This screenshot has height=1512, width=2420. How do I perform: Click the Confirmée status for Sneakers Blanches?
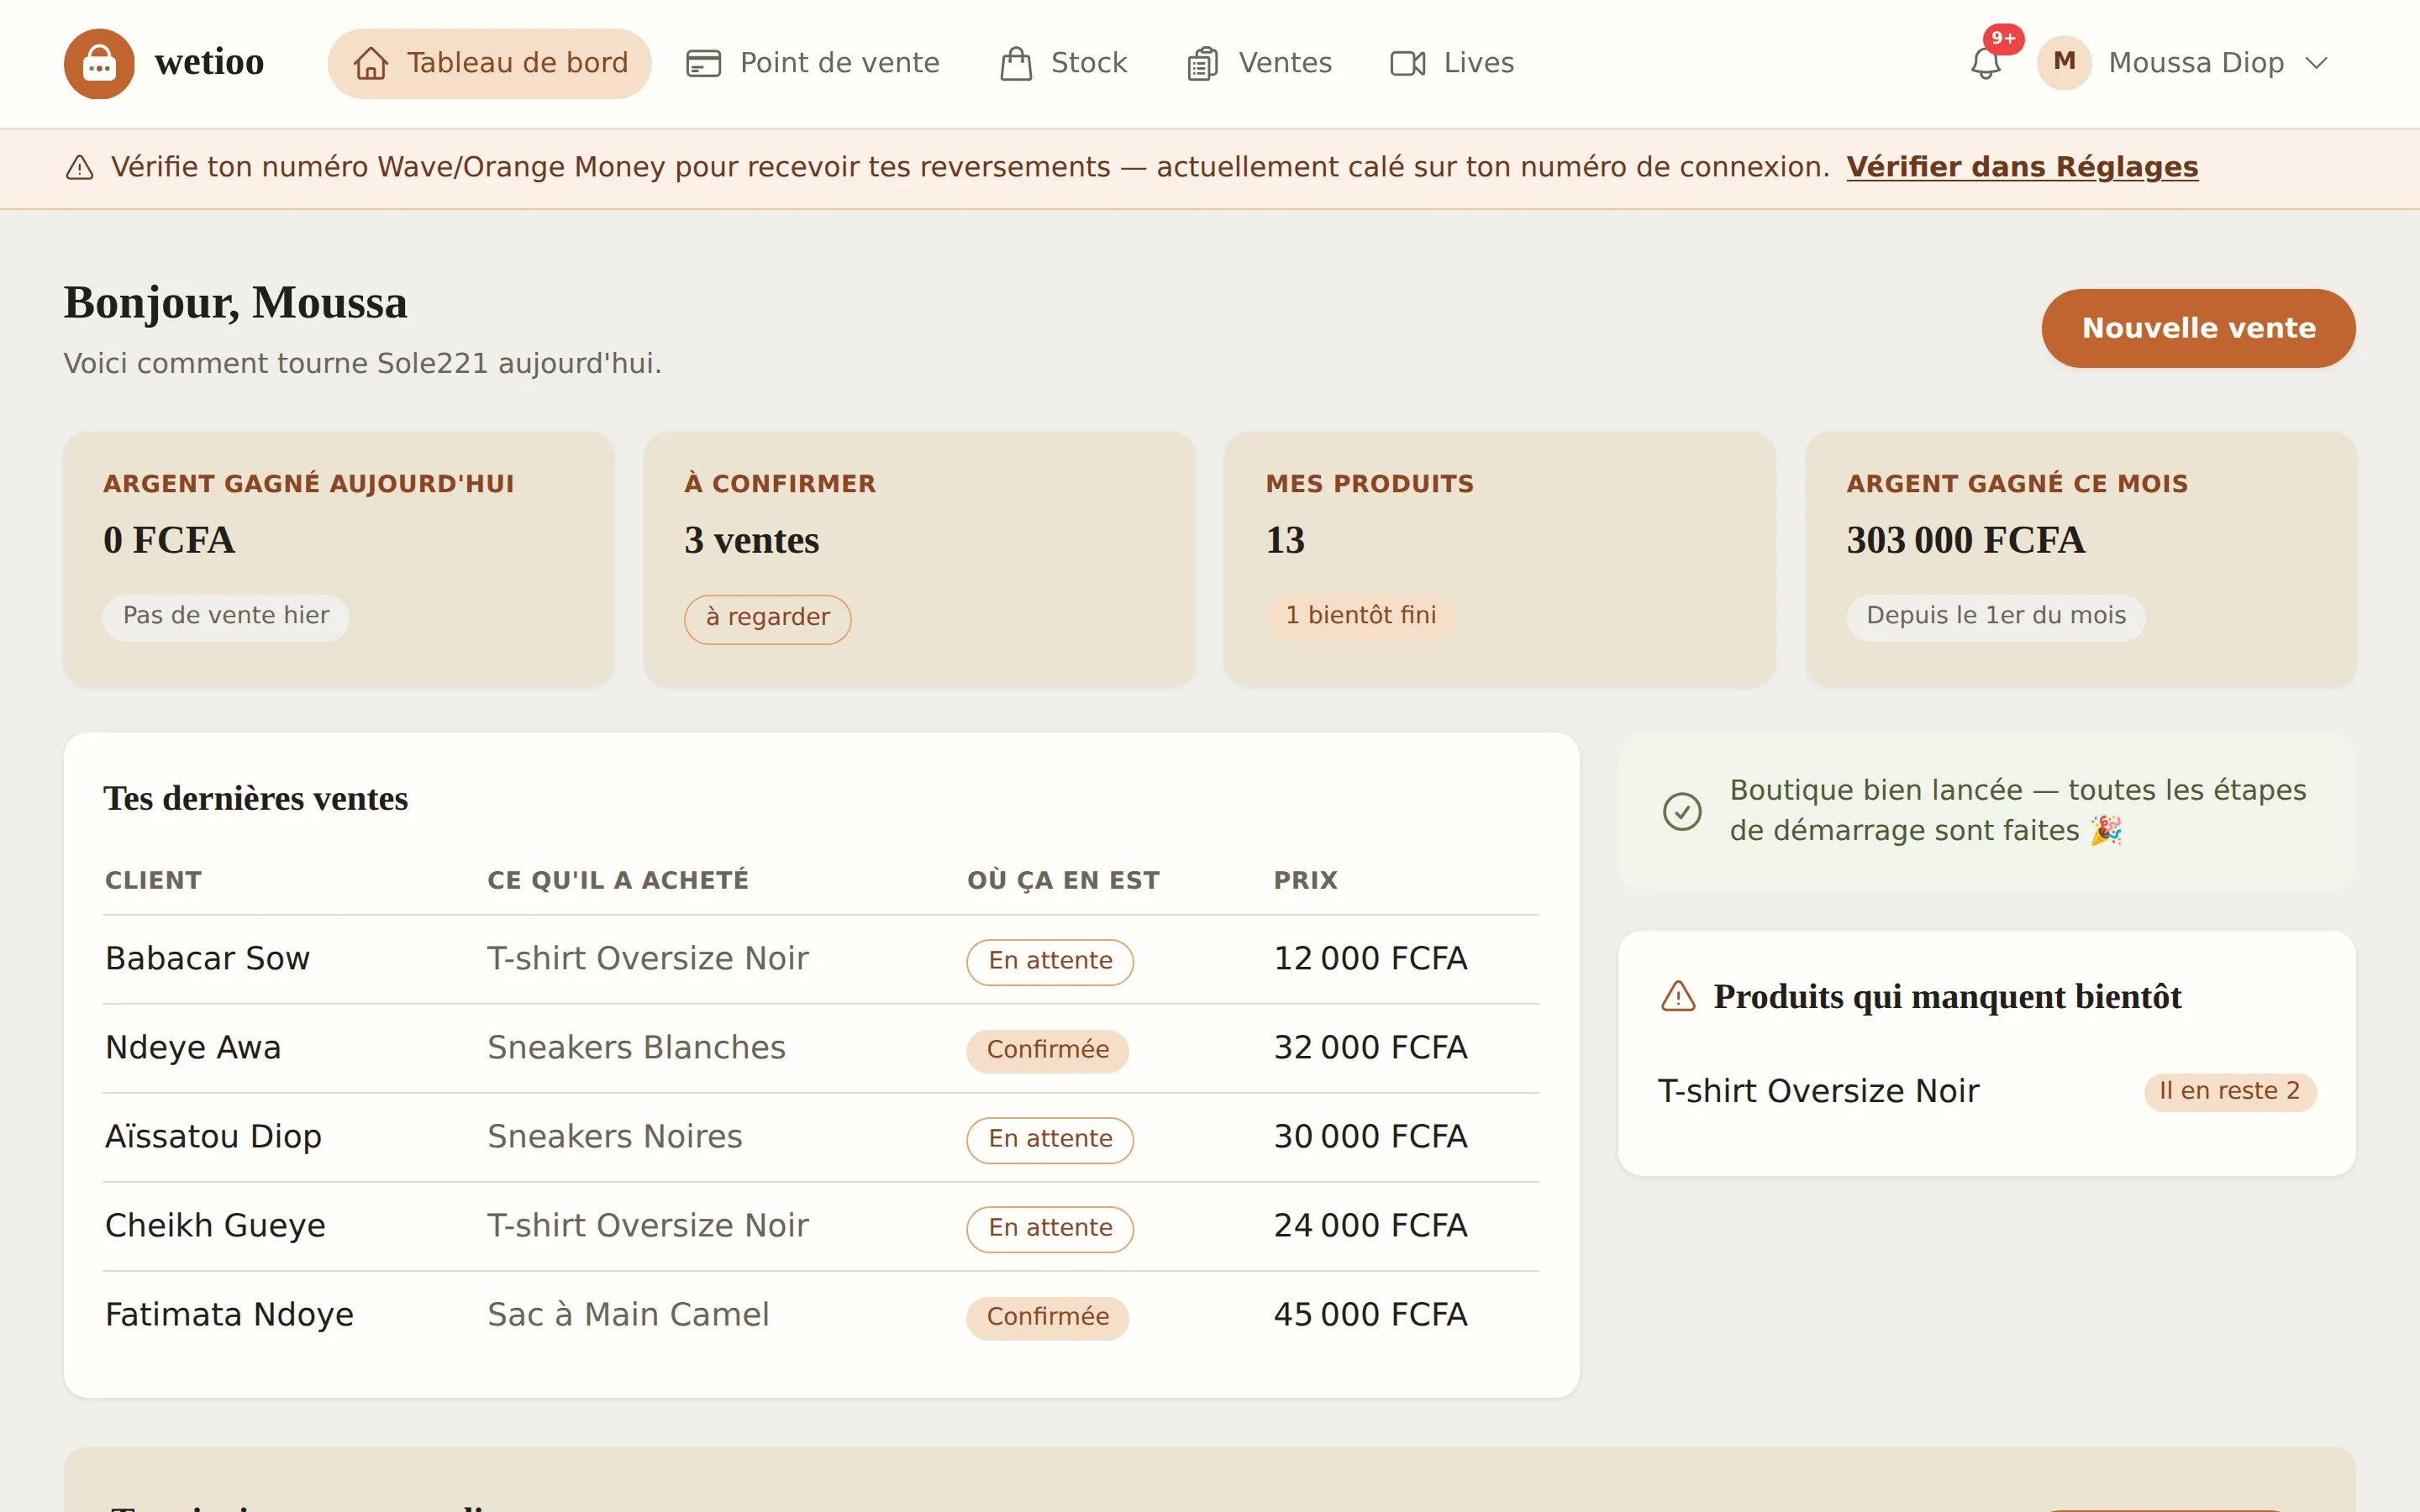pyautogui.click(x=1047, y=1051)
